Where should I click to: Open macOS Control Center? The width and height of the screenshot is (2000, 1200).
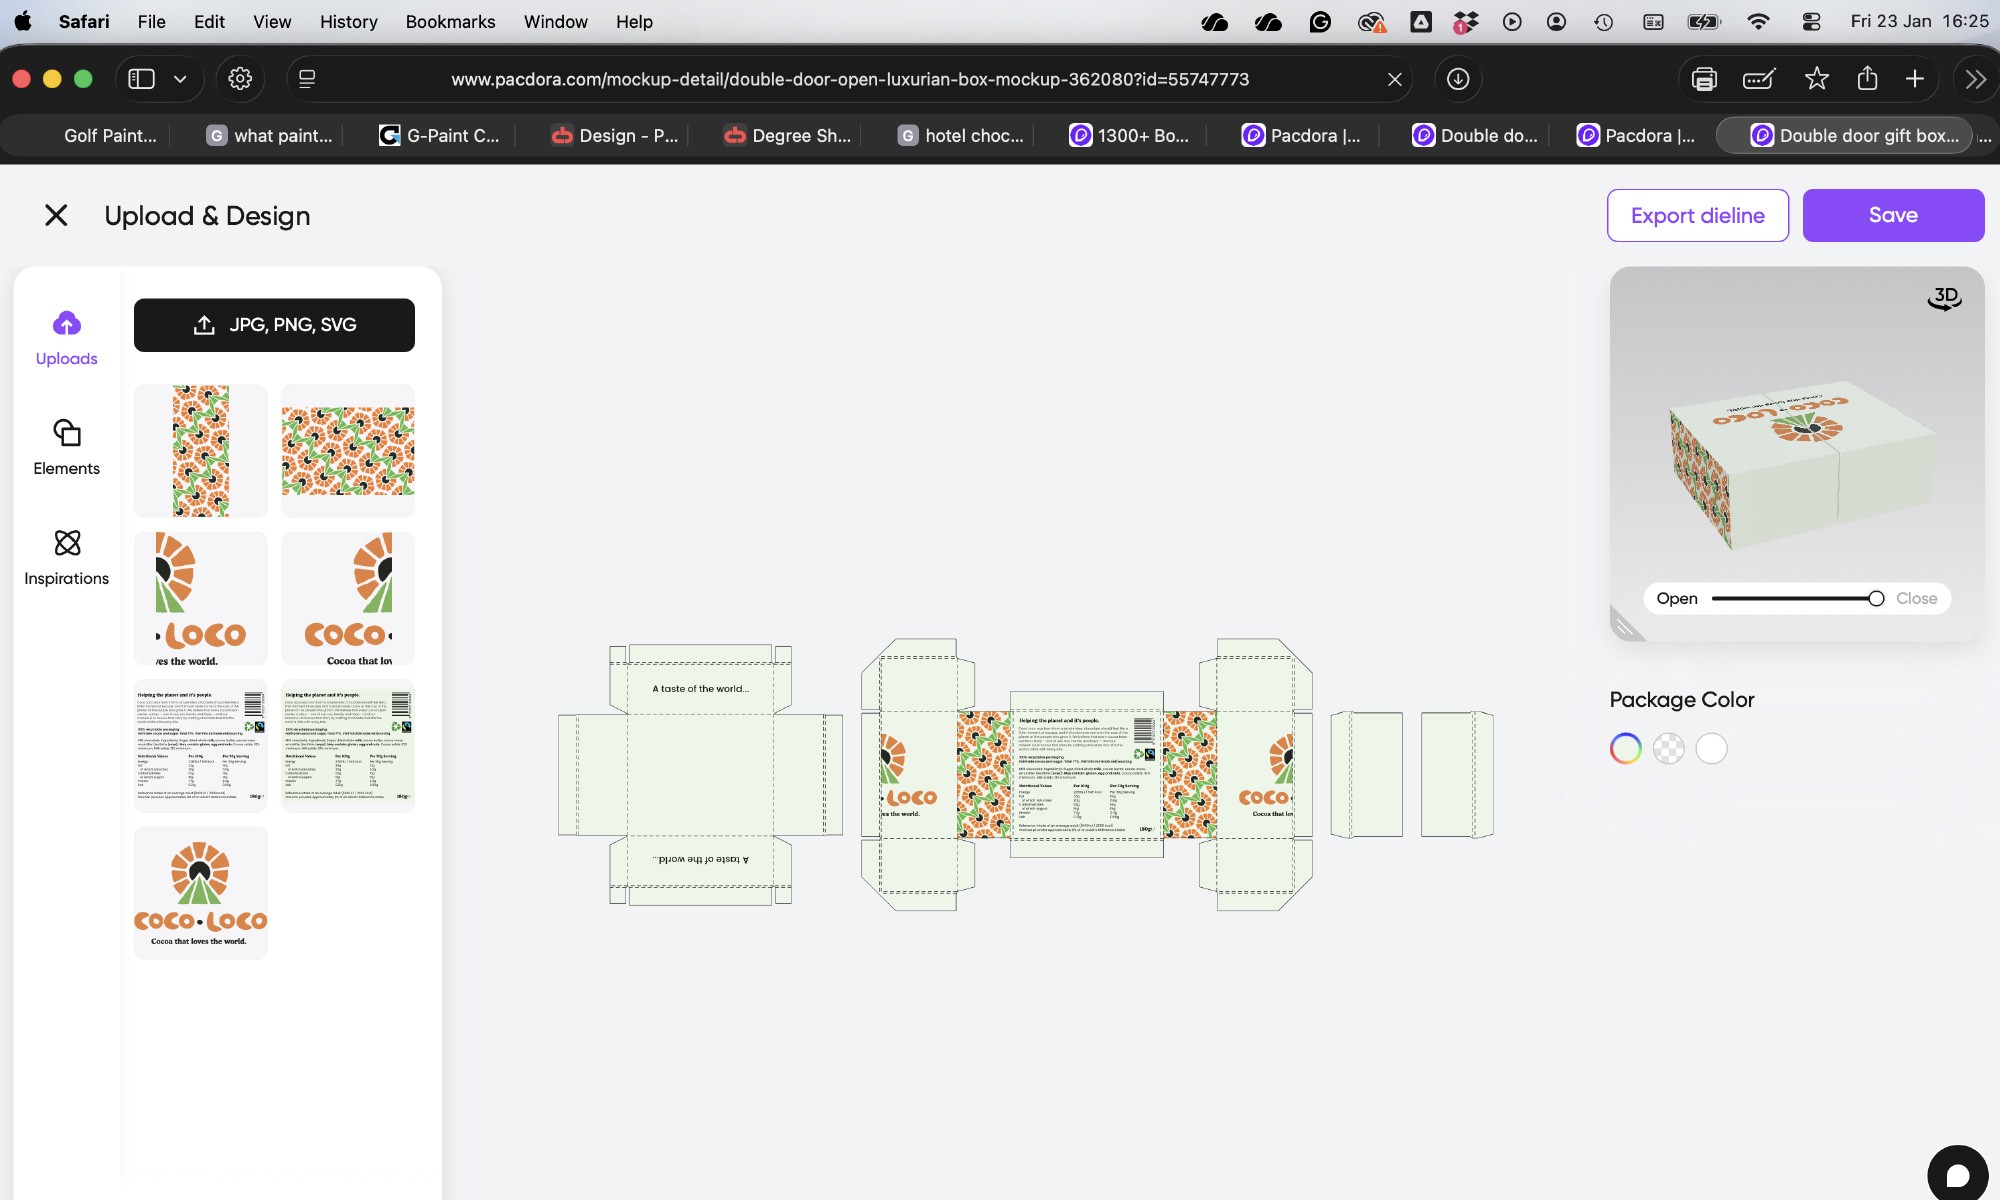click(1811, 21)
